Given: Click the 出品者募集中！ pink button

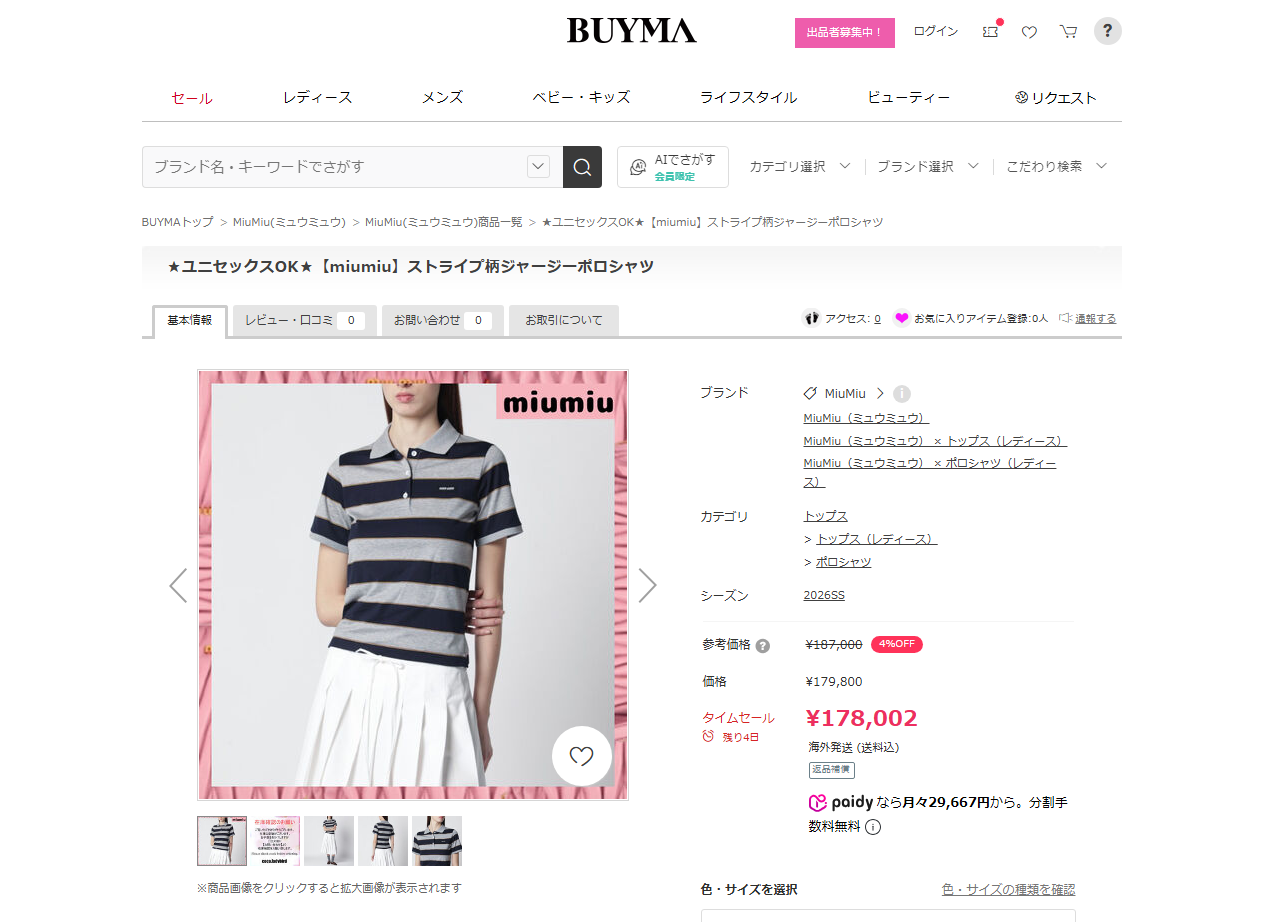Looking at the screenshot, I should [x=845, y=32].
